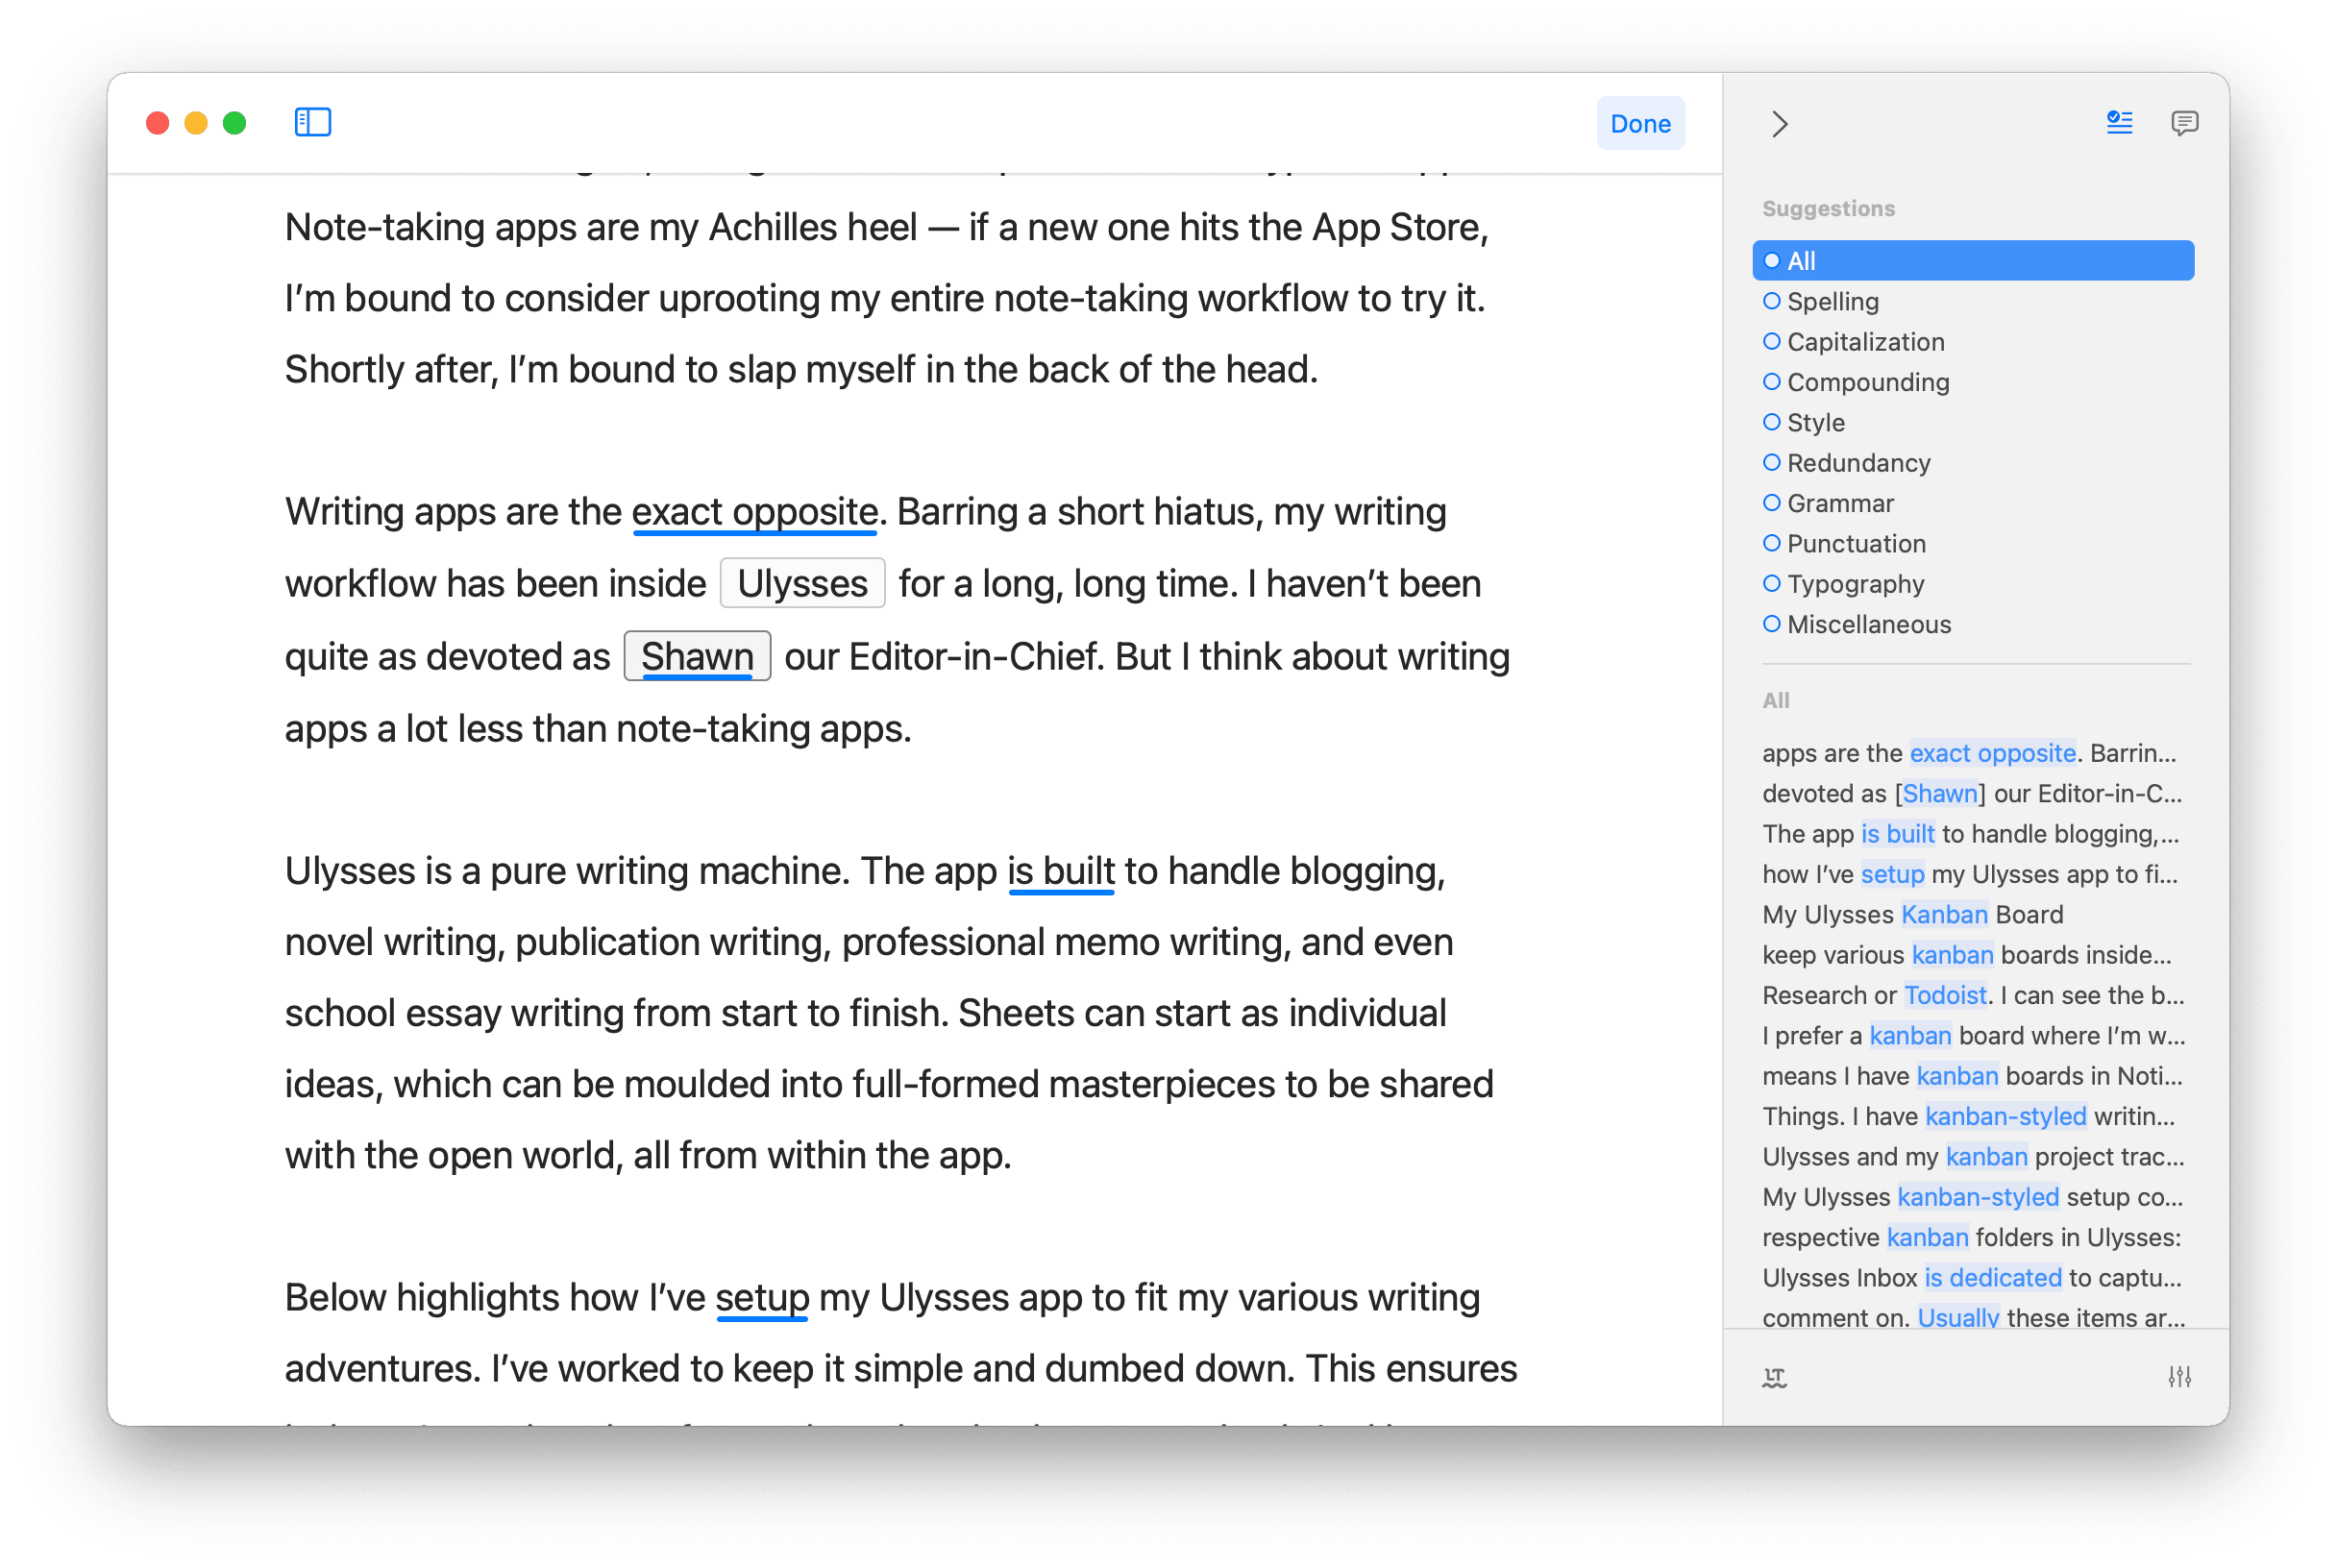Viewport: 2337px width, 1568px height.
Task: Click underlined 'setup' in editor
Action: point(762,1298)
